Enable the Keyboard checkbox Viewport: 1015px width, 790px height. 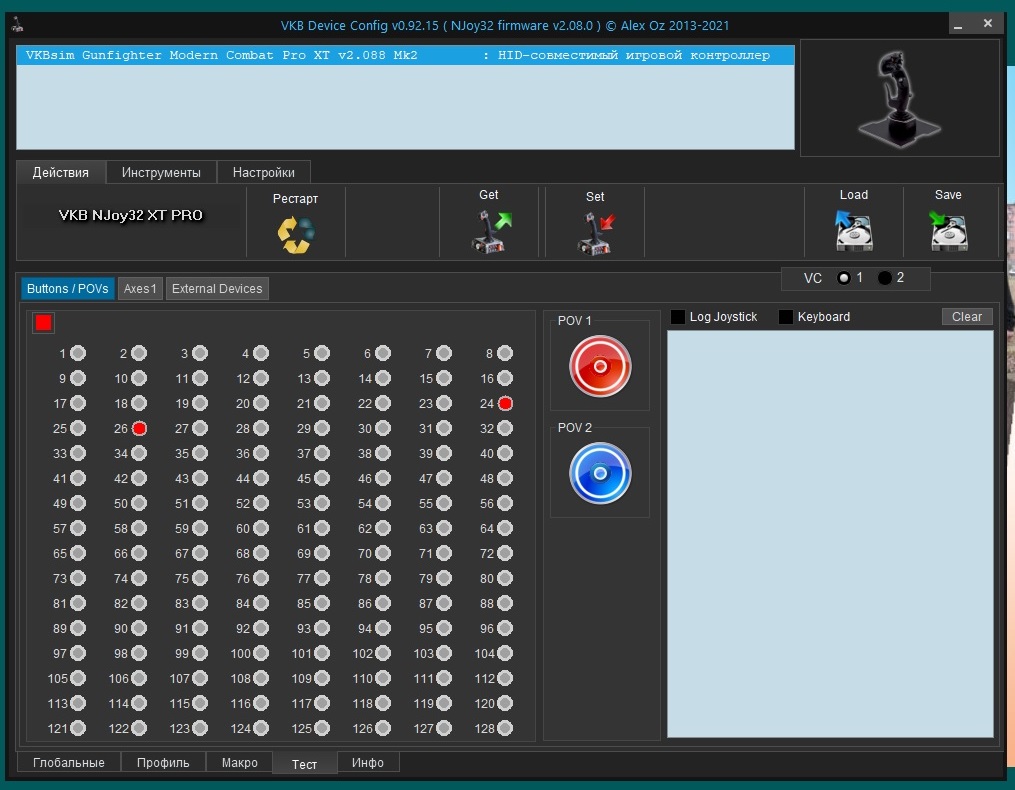[785, 317]
